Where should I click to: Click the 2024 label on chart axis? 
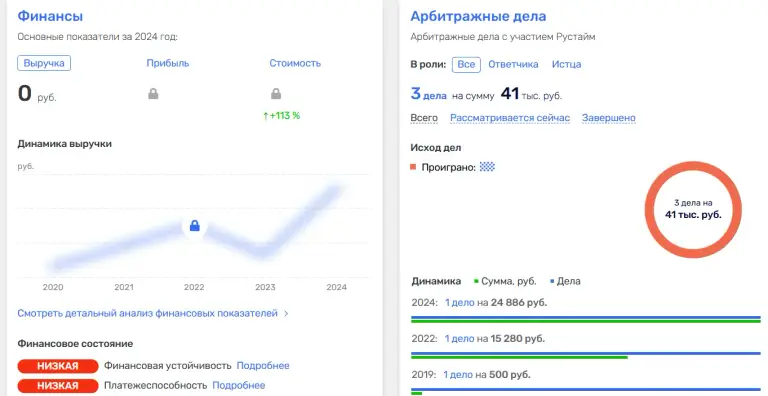336,287
